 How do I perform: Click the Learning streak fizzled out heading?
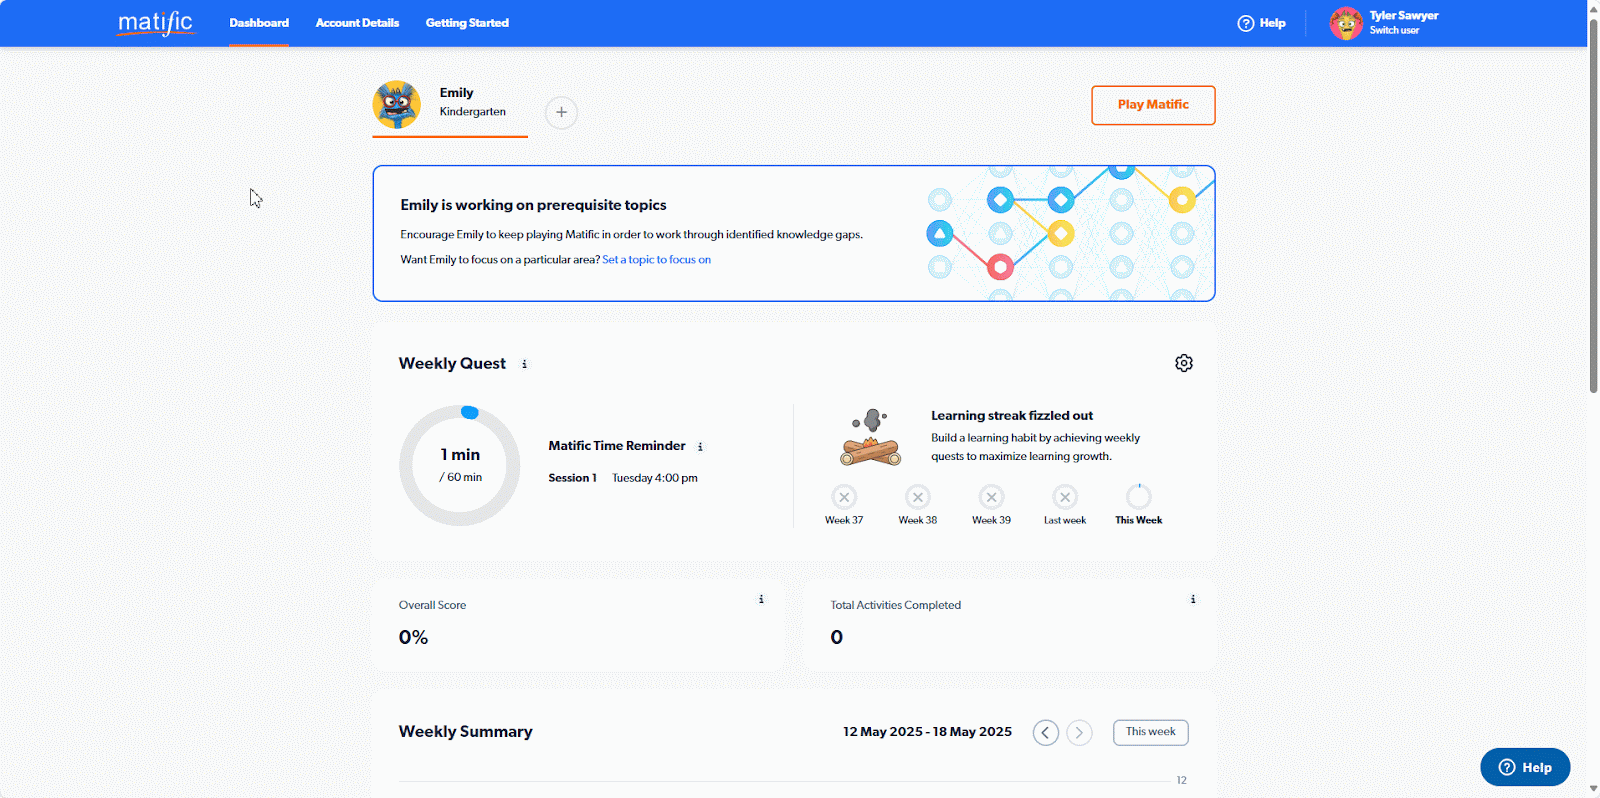(x=1012, y=416)
